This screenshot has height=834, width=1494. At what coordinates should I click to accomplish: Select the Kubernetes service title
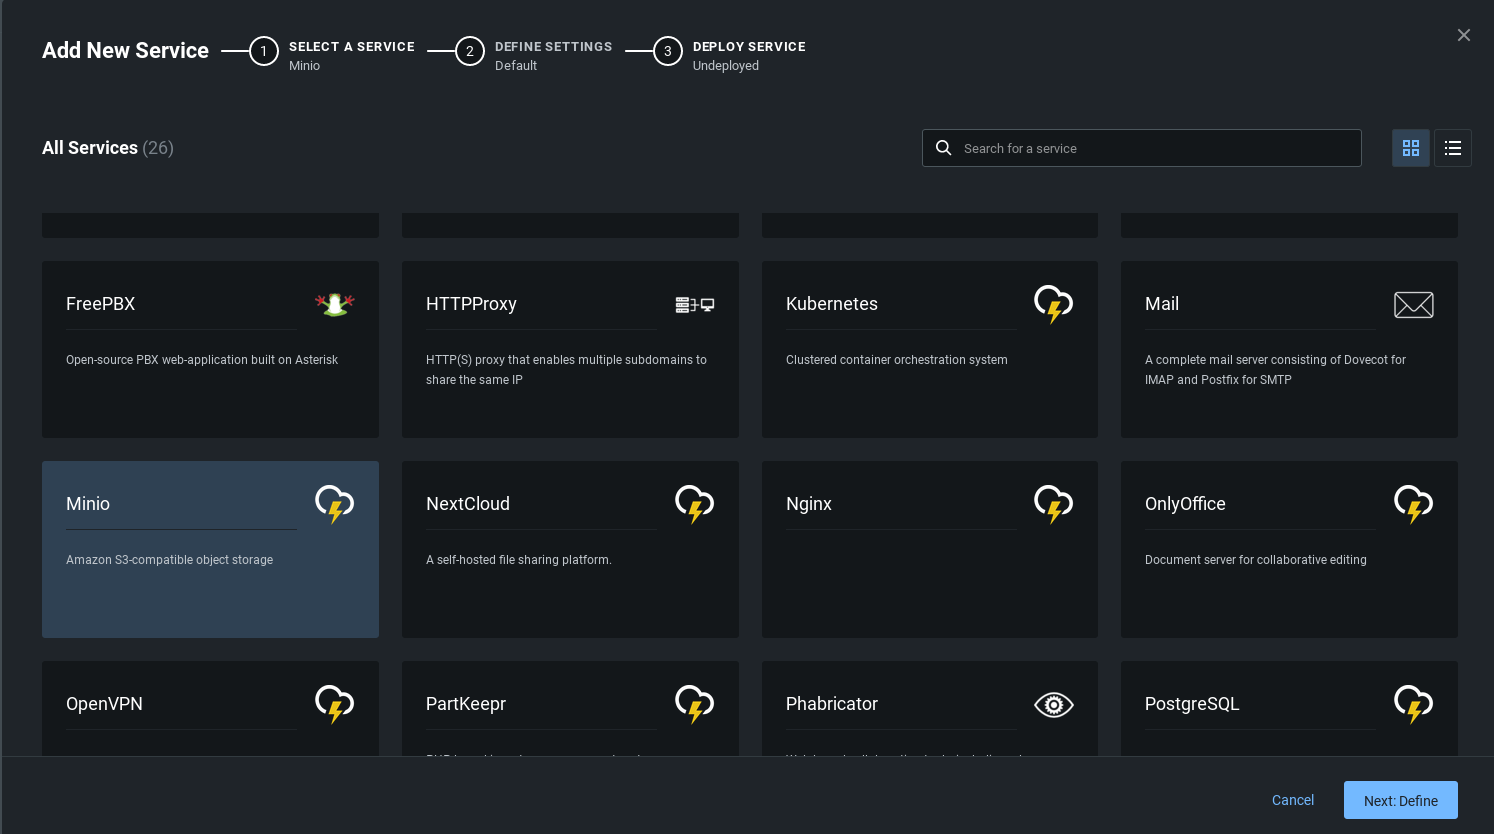832,304
